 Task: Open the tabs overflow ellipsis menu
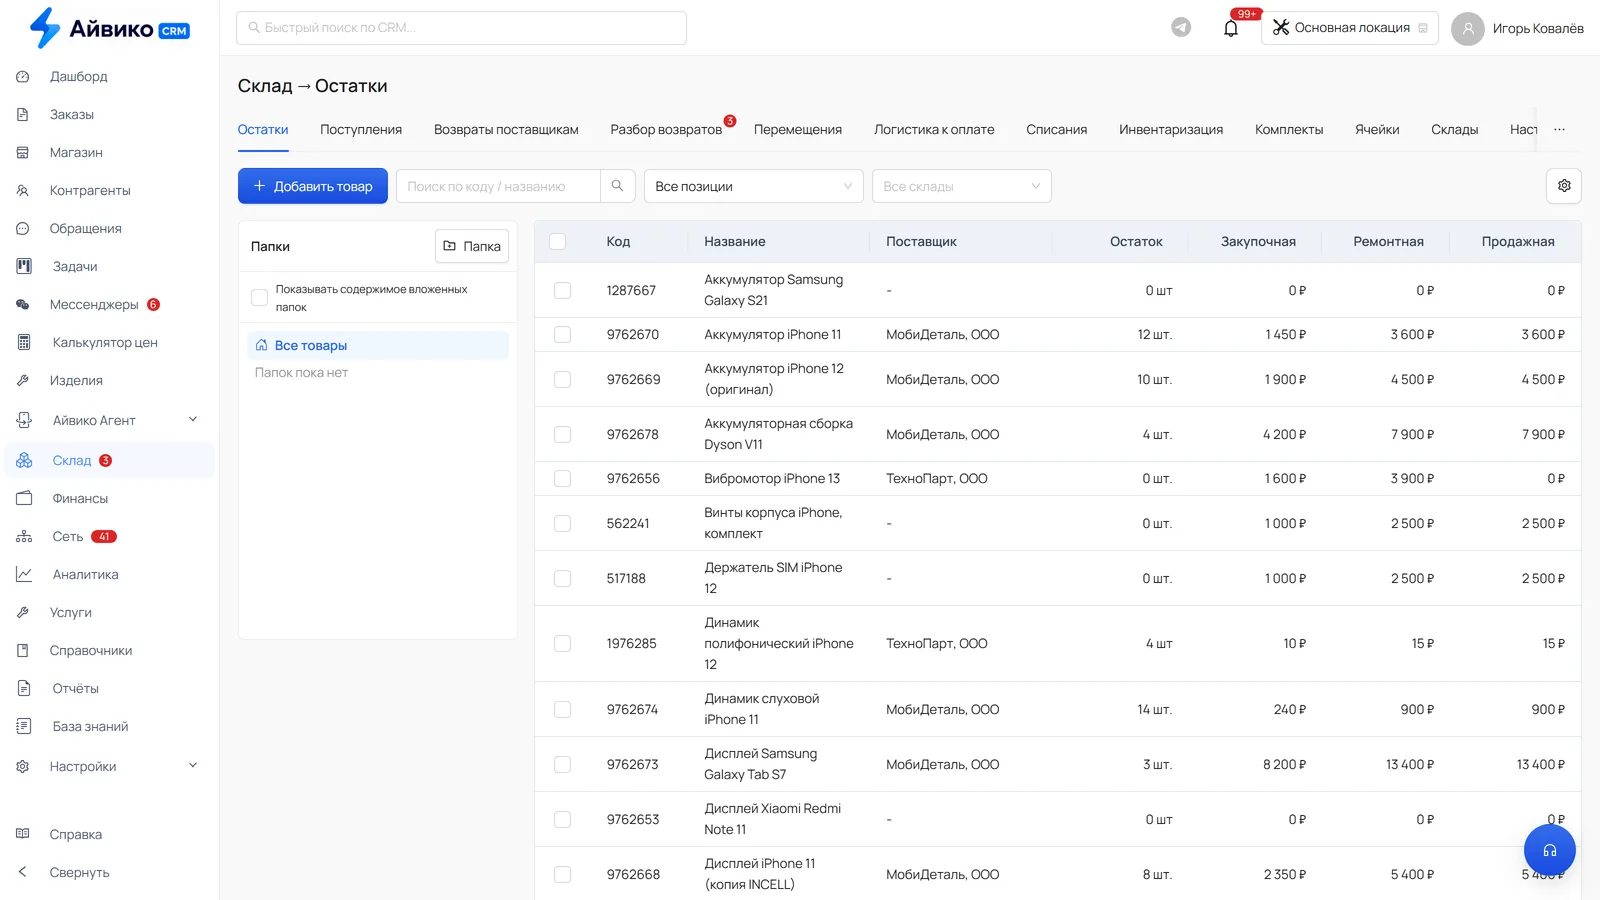coord(1559,129)
